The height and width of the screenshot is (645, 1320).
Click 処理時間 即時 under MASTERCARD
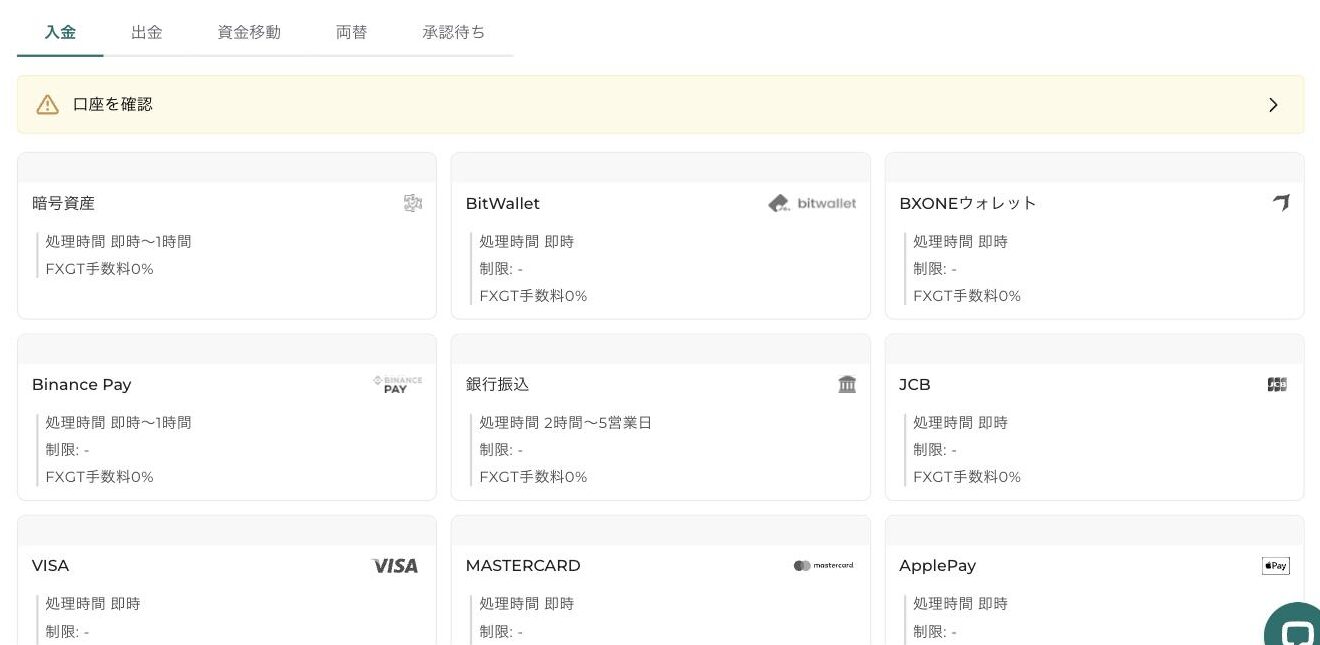[x=526, y=604]
